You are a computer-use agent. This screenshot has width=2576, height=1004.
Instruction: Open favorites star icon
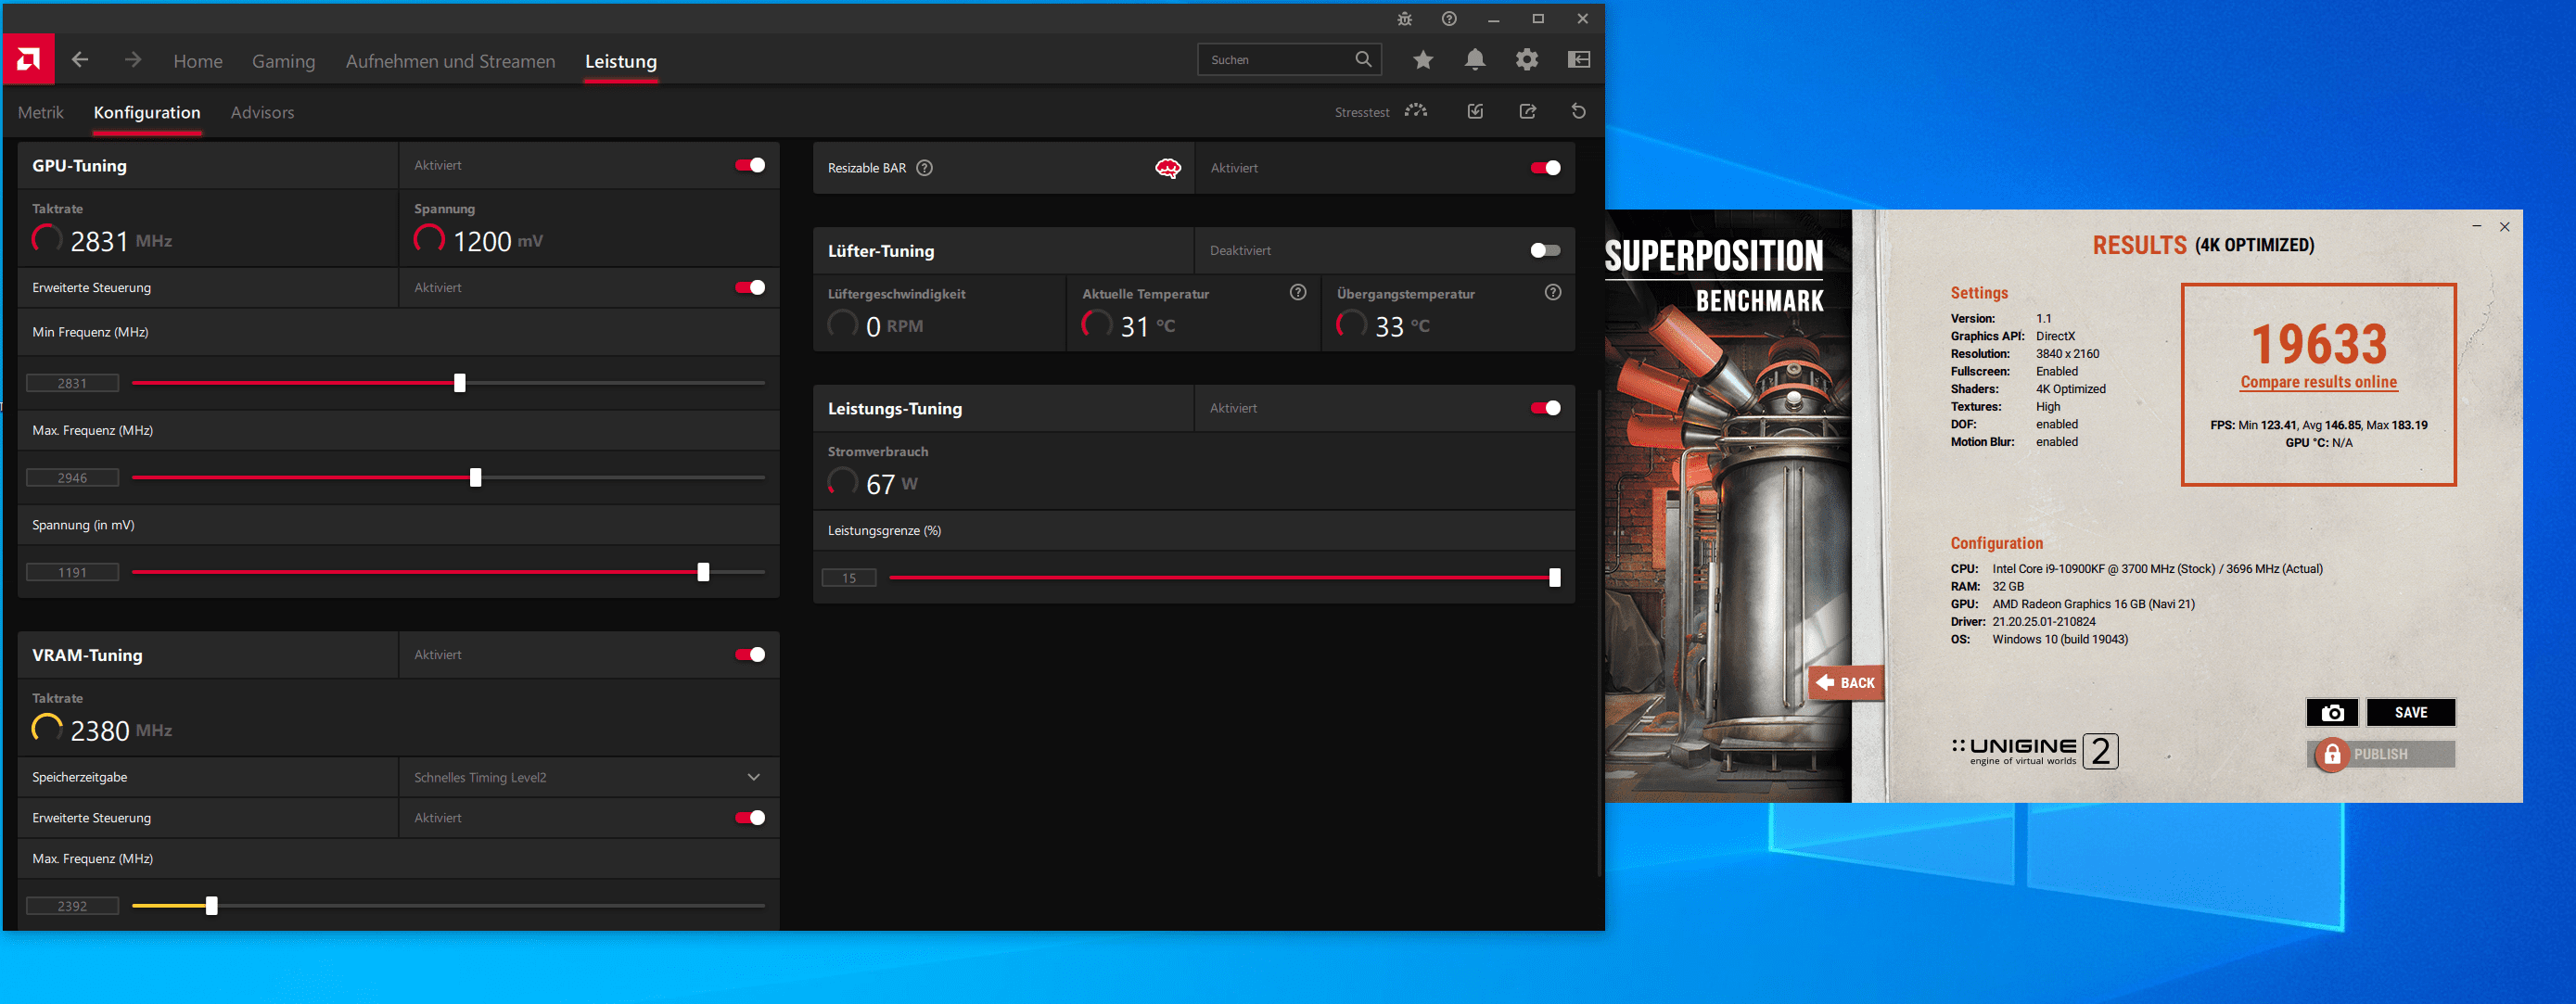tap(1423, 60)
